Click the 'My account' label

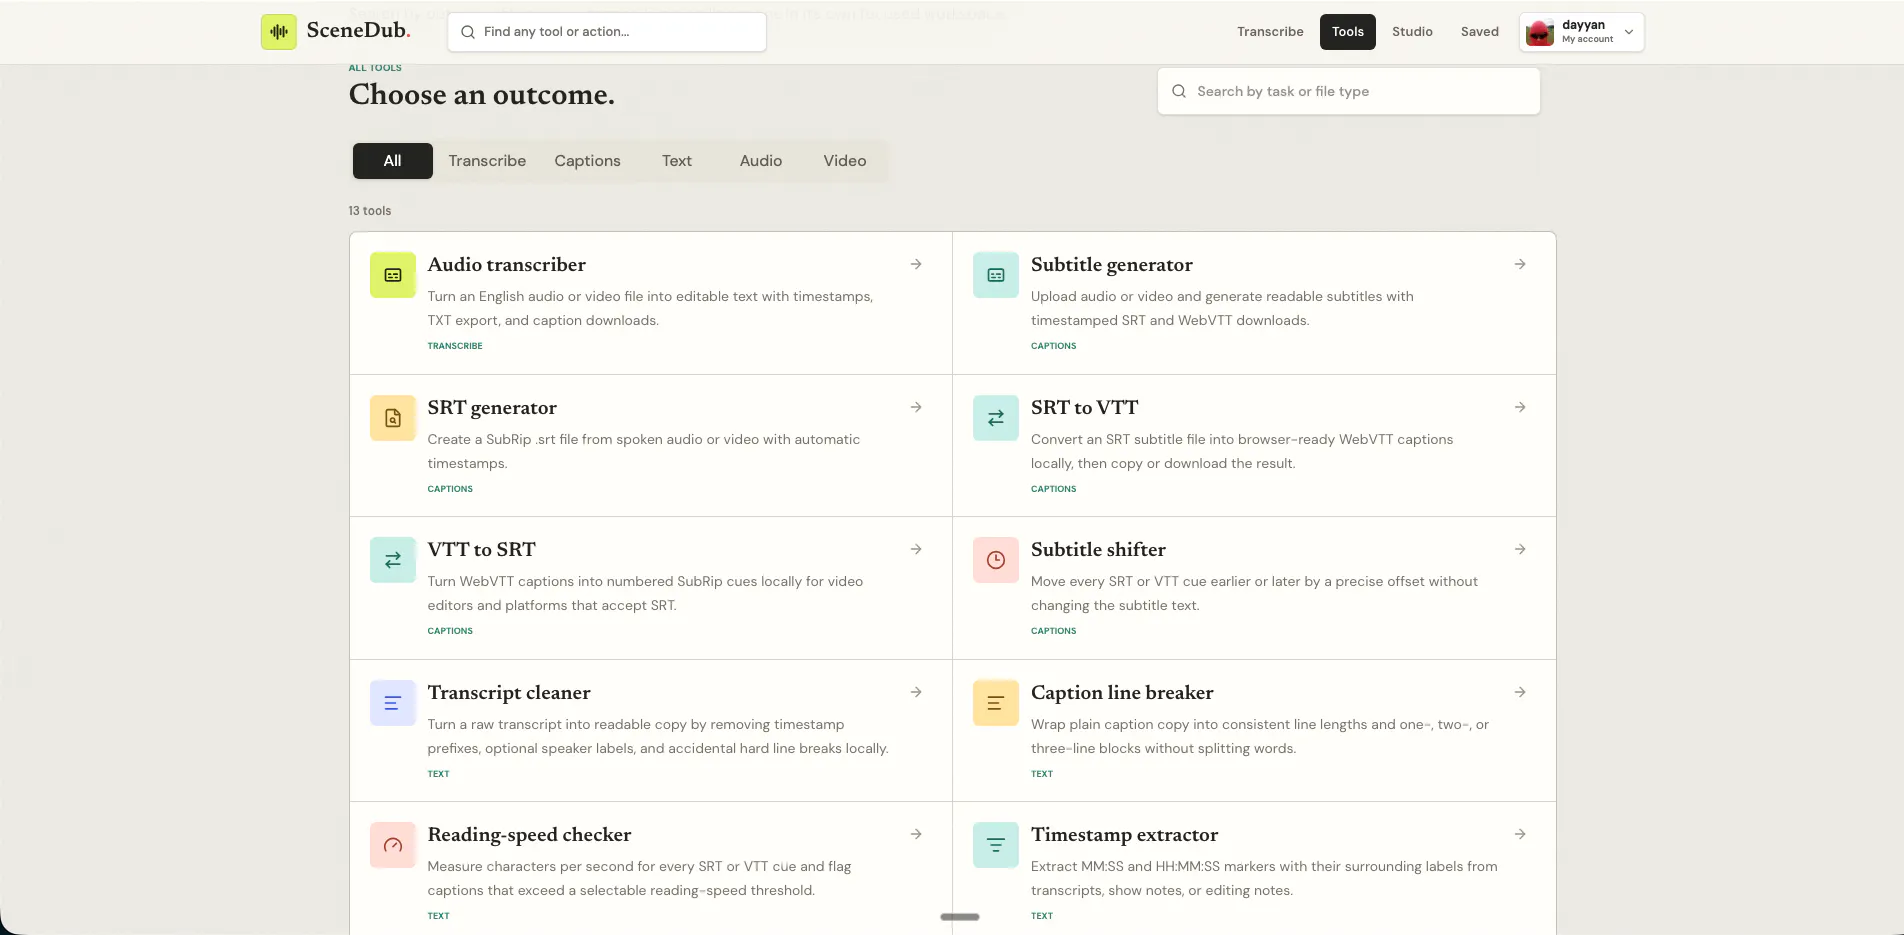(x=1587, y=40)
